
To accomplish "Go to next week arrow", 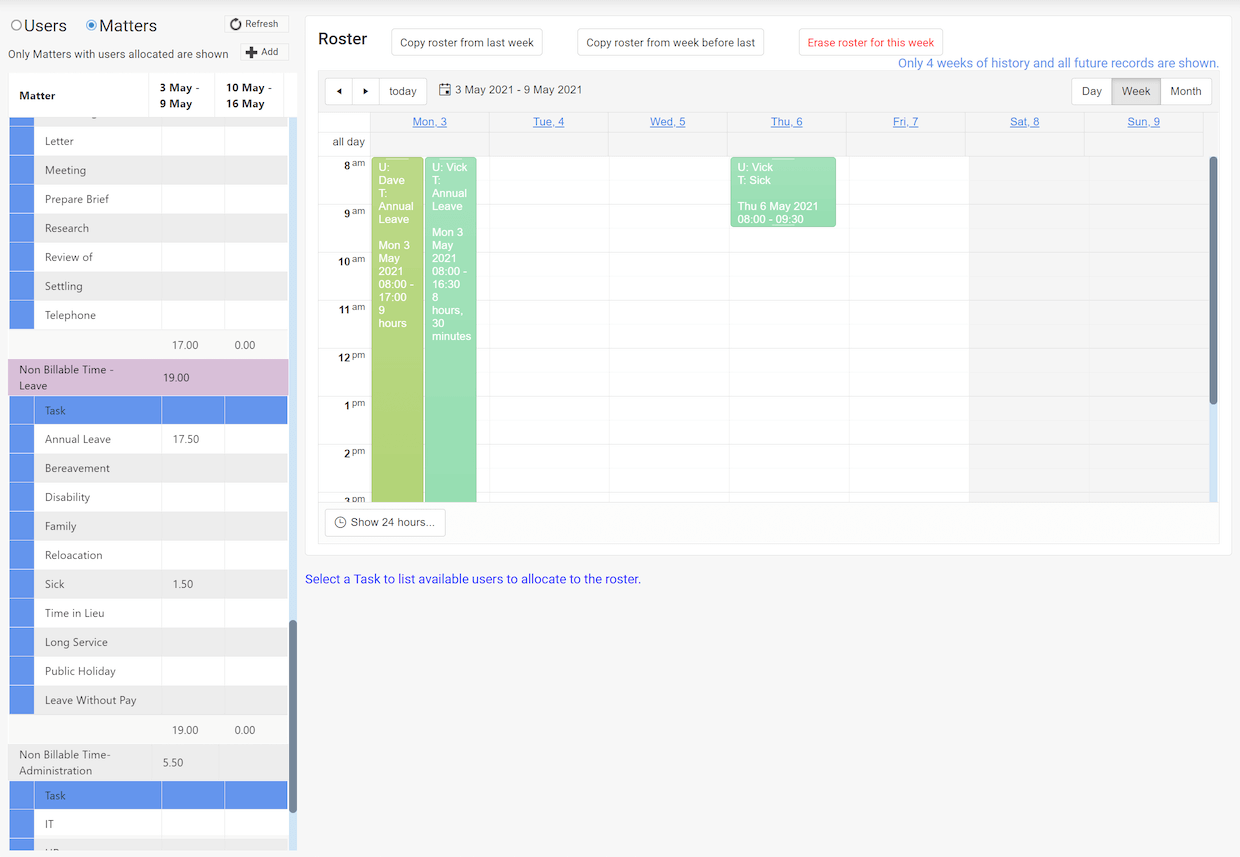I will (366, 91).
